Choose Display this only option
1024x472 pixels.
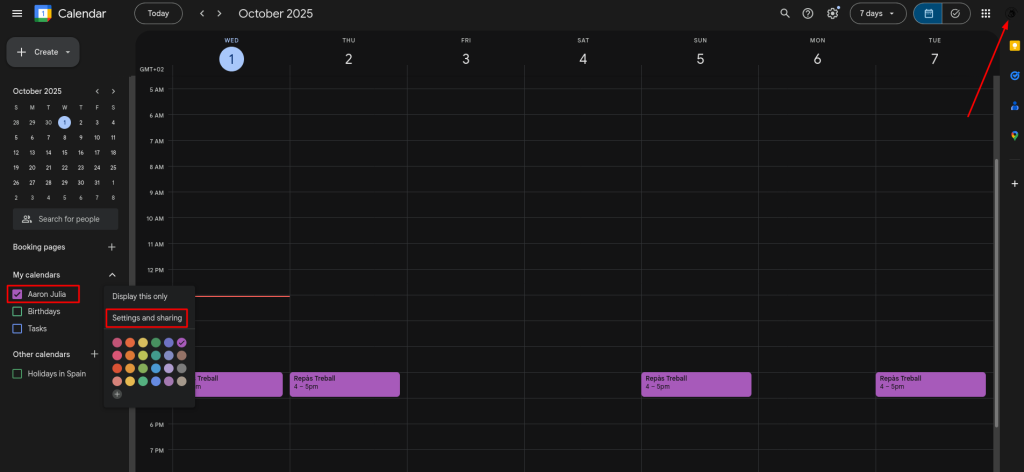pos(140,297)
